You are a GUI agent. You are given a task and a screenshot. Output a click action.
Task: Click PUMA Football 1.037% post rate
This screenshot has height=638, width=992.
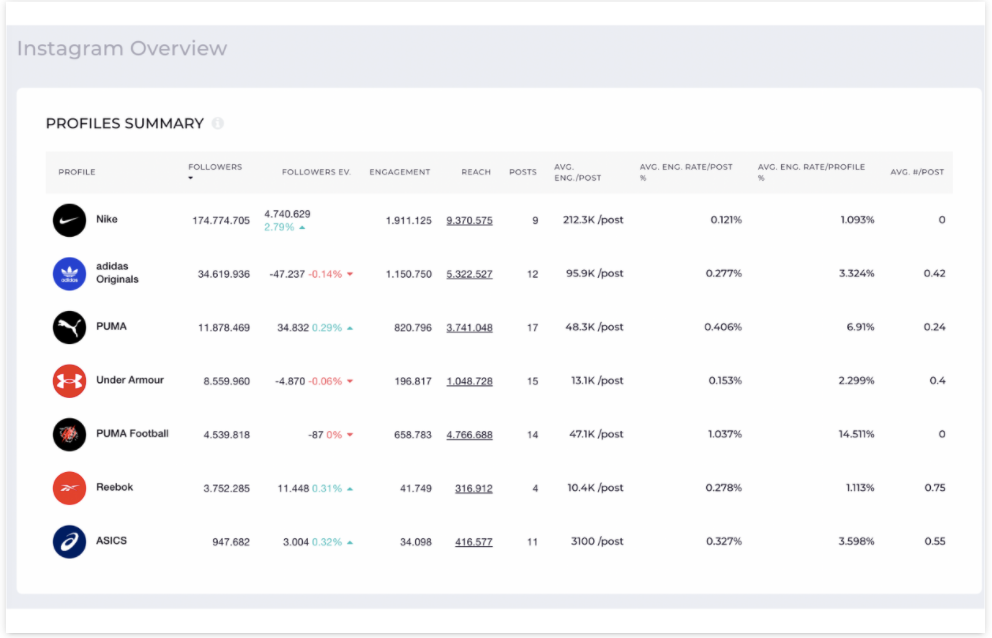[x=725, y=434]
